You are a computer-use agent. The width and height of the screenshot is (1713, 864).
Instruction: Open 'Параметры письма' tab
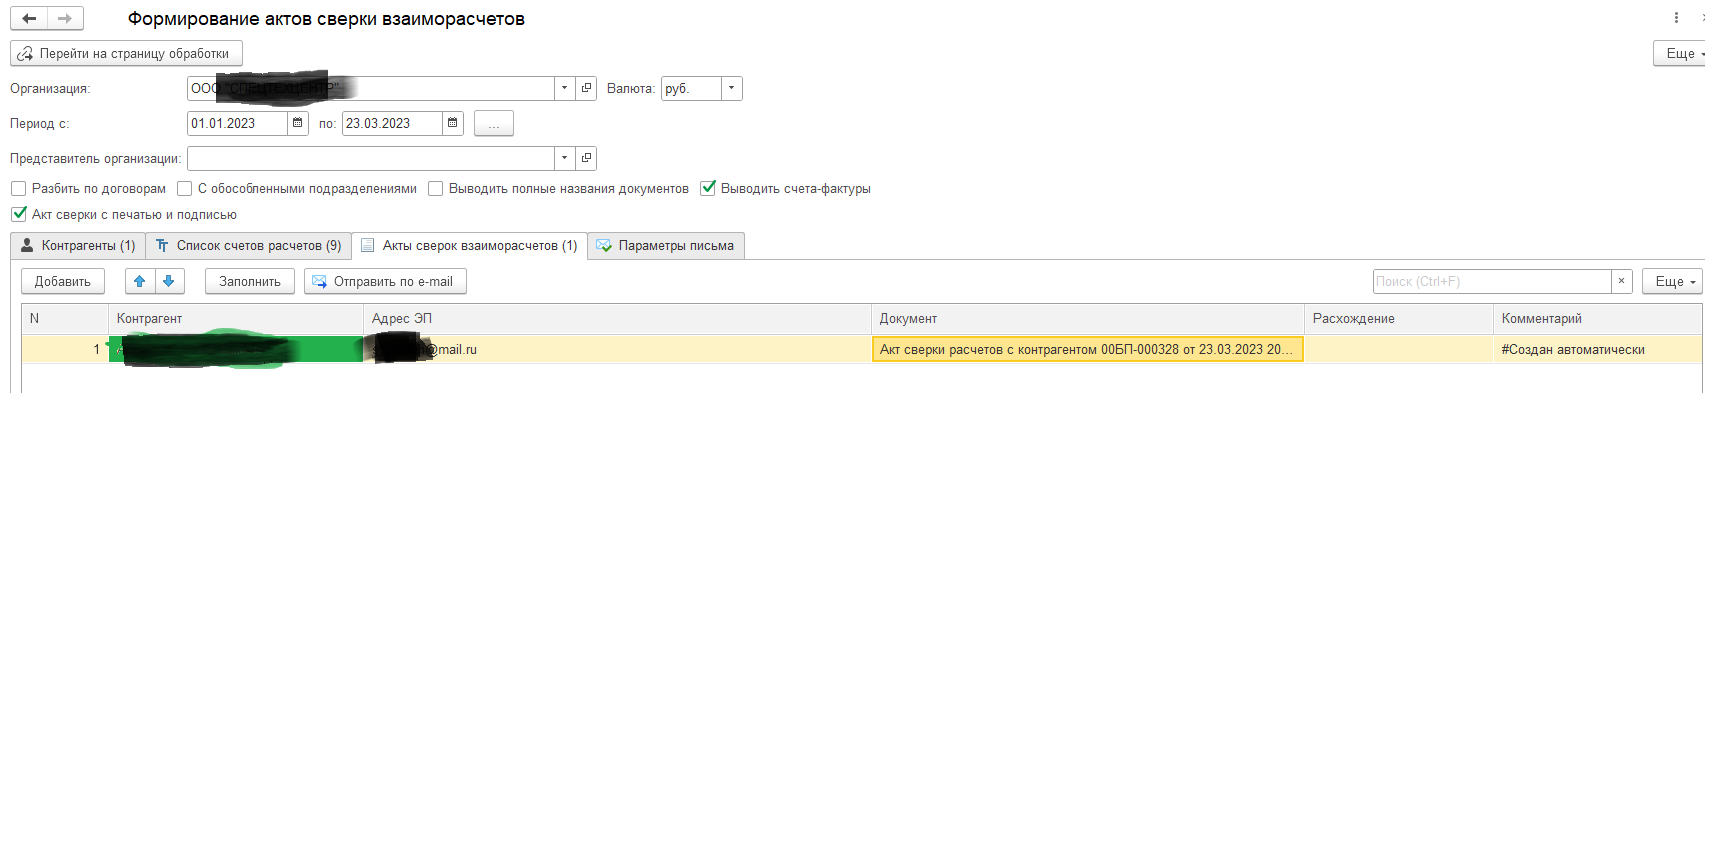coord(666,246)
